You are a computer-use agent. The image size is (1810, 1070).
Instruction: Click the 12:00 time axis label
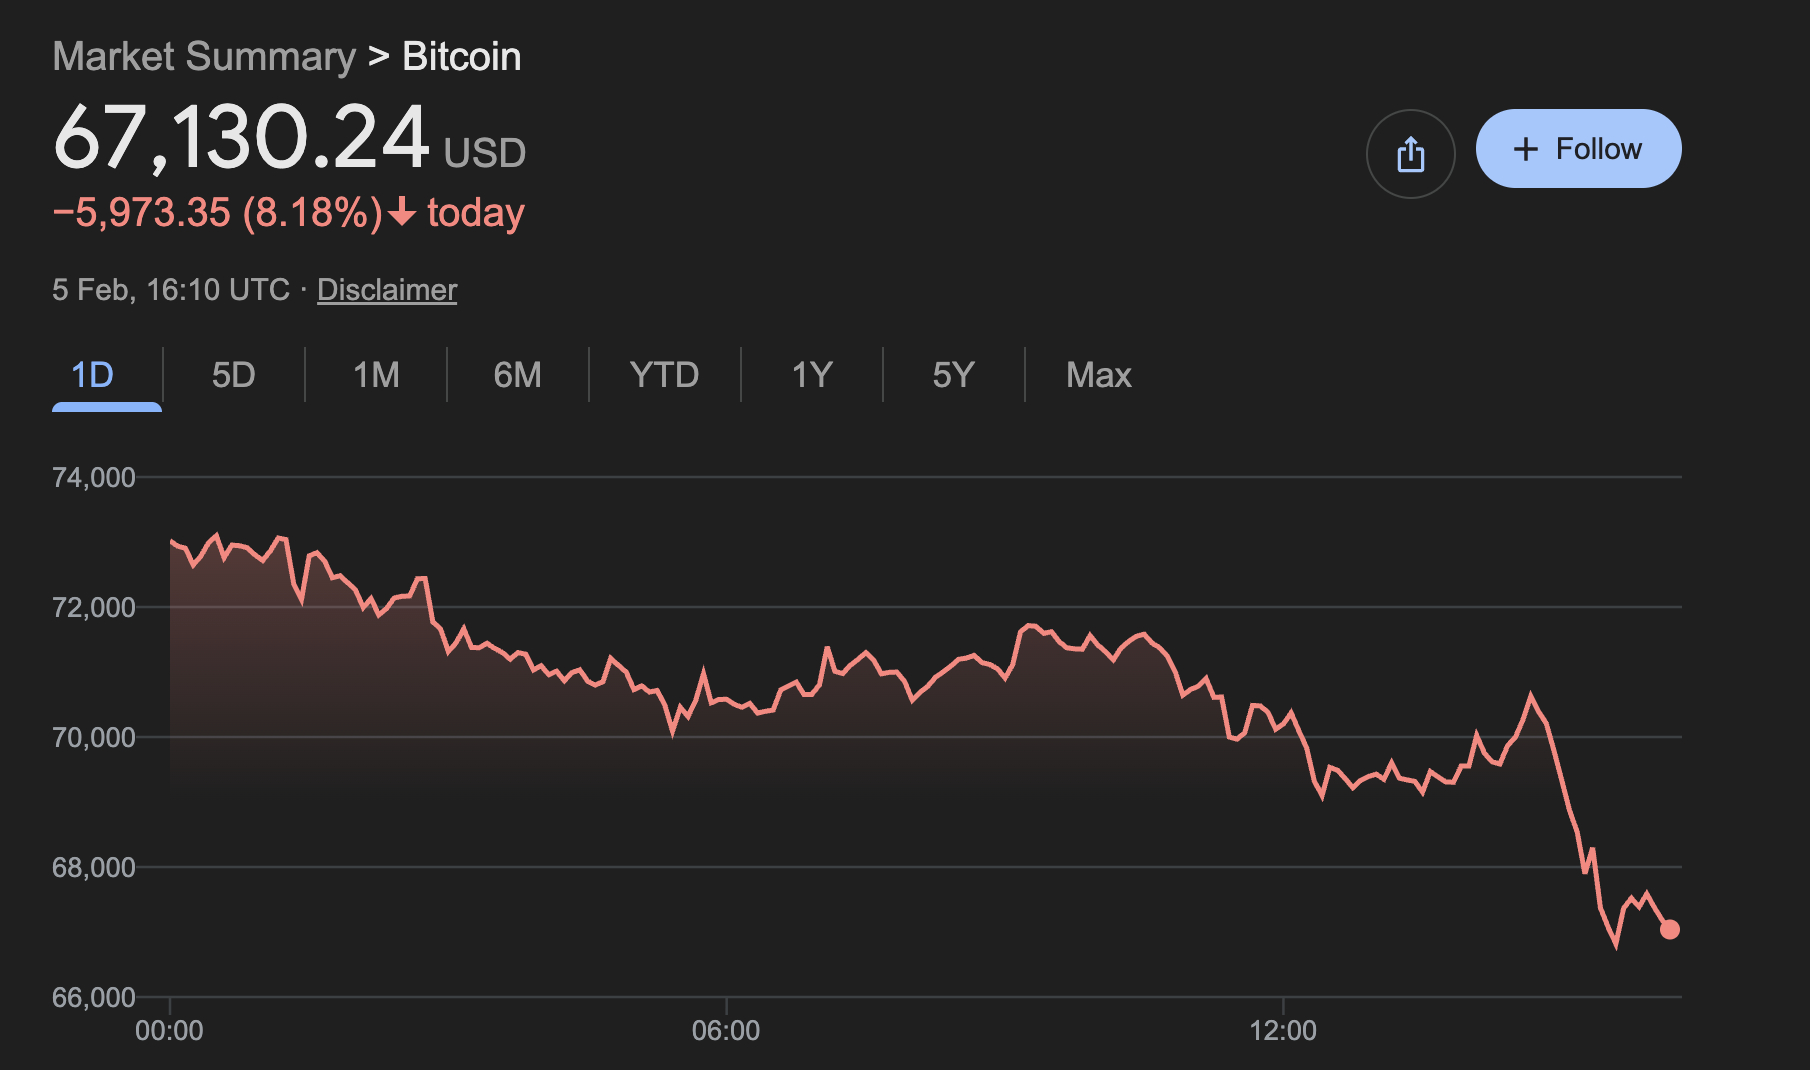(x=1283, y=1030)
